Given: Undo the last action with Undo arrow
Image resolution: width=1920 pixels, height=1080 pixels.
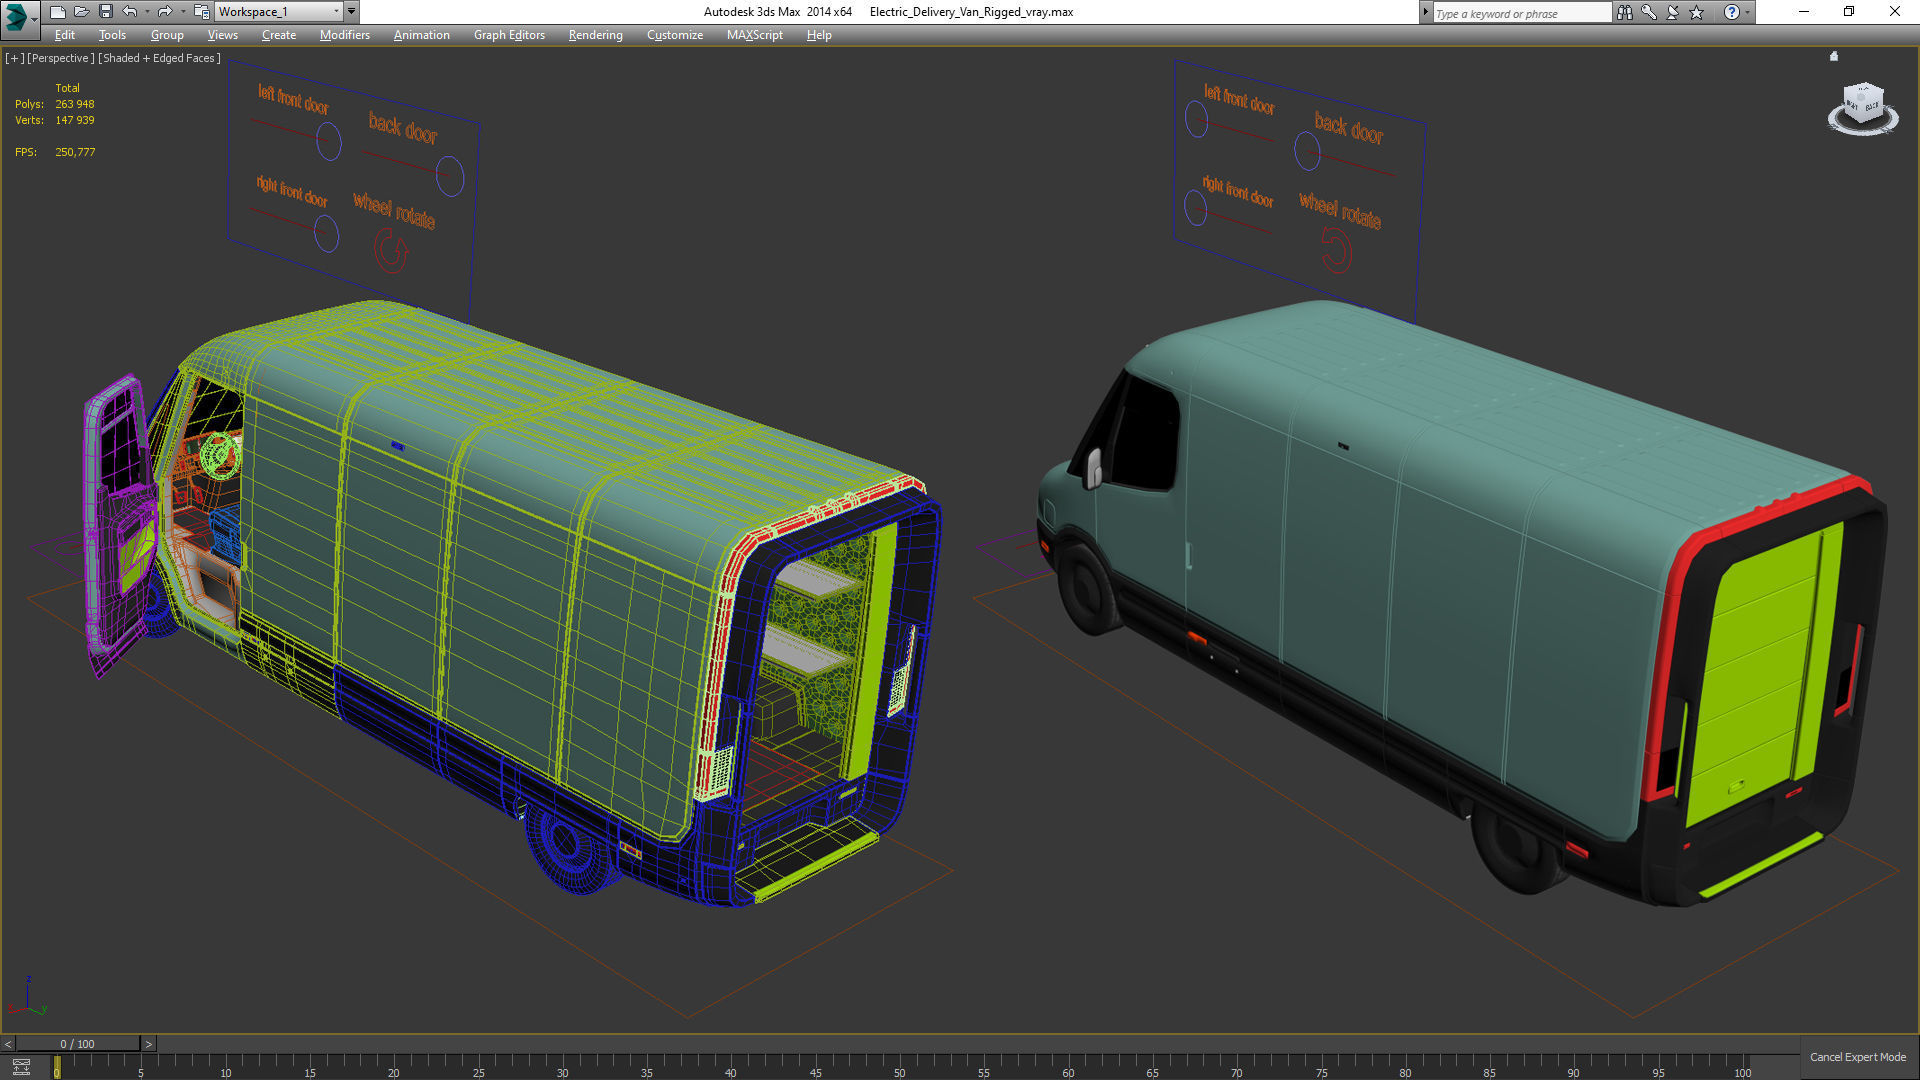Looking at the screenshot, I should pos(129,12).
